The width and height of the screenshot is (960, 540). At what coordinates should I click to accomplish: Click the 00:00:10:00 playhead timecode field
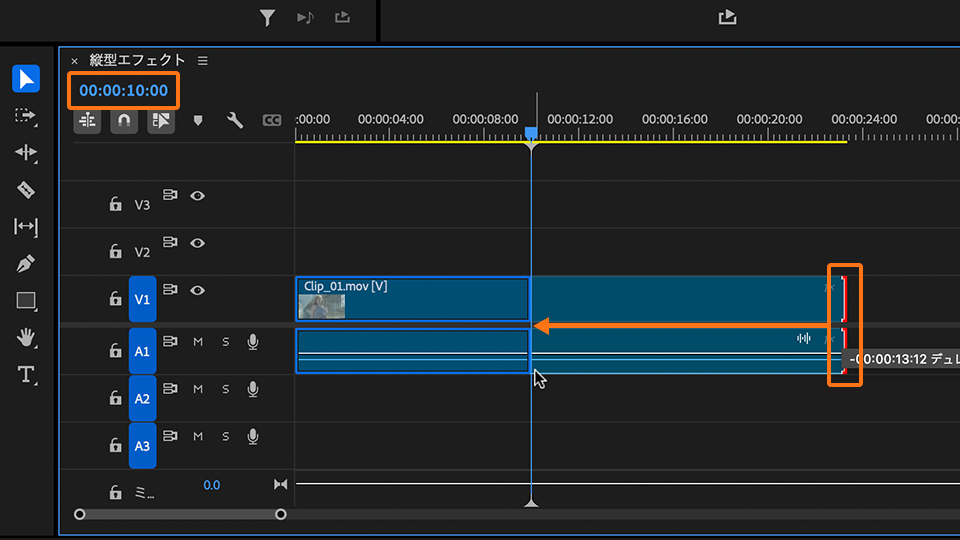[x=124, y=91]
